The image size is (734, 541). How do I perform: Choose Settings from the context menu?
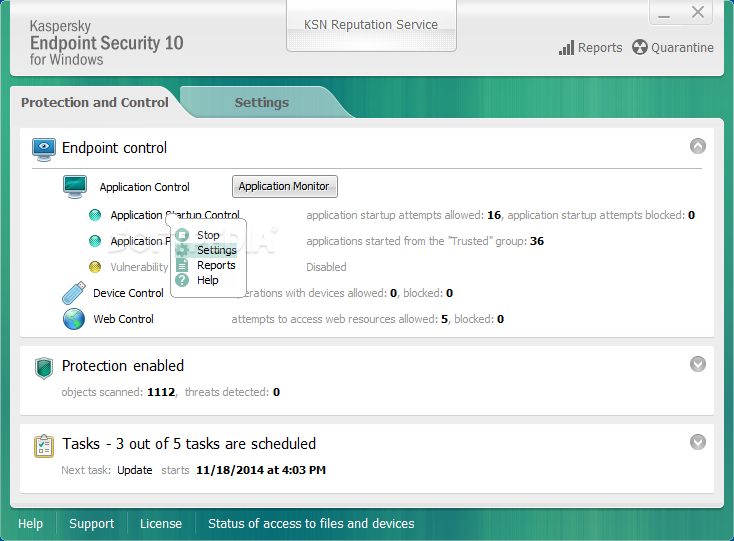point(206,250)
